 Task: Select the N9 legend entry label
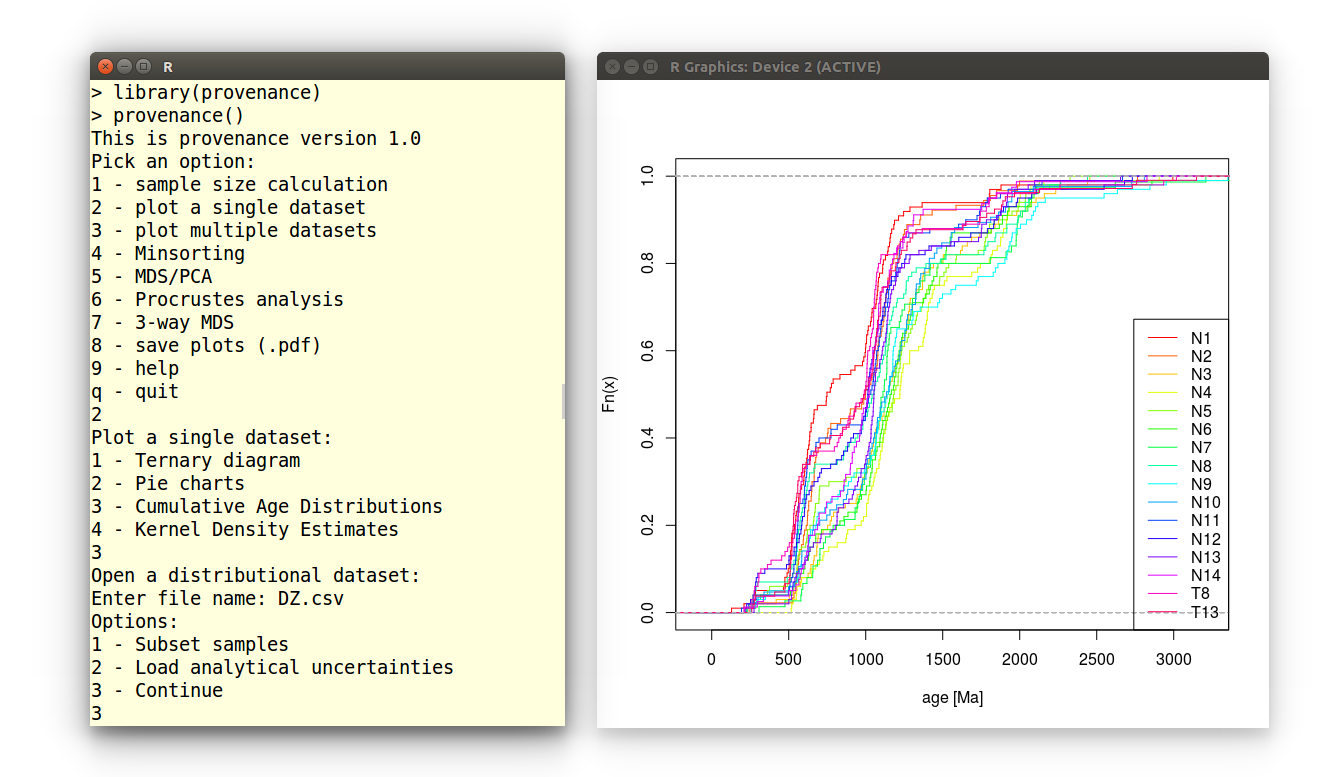1201,484
